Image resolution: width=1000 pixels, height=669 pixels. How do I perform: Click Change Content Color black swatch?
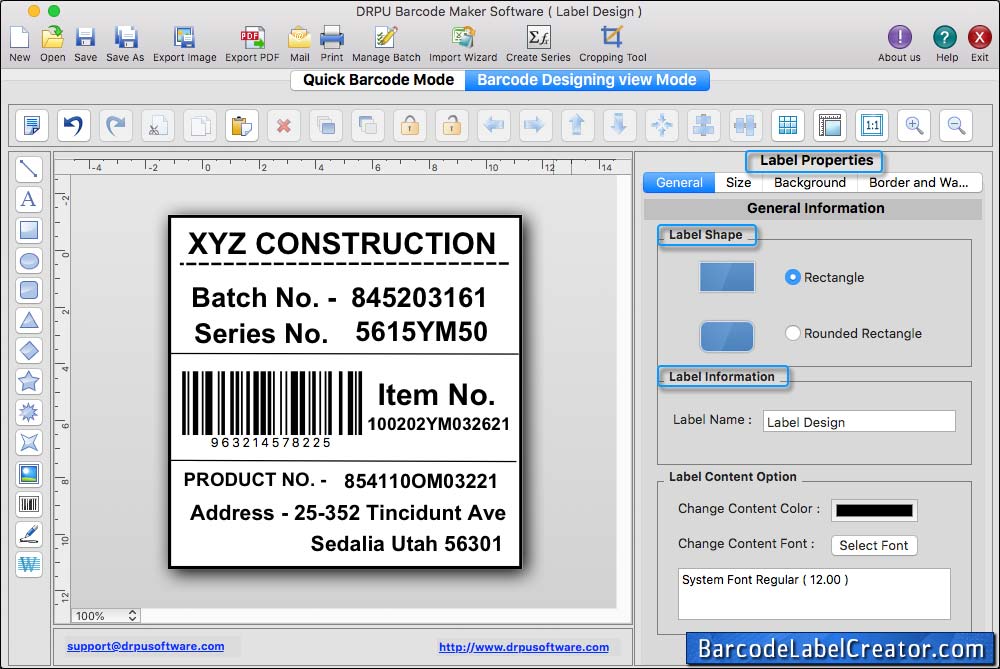[874, 510]
